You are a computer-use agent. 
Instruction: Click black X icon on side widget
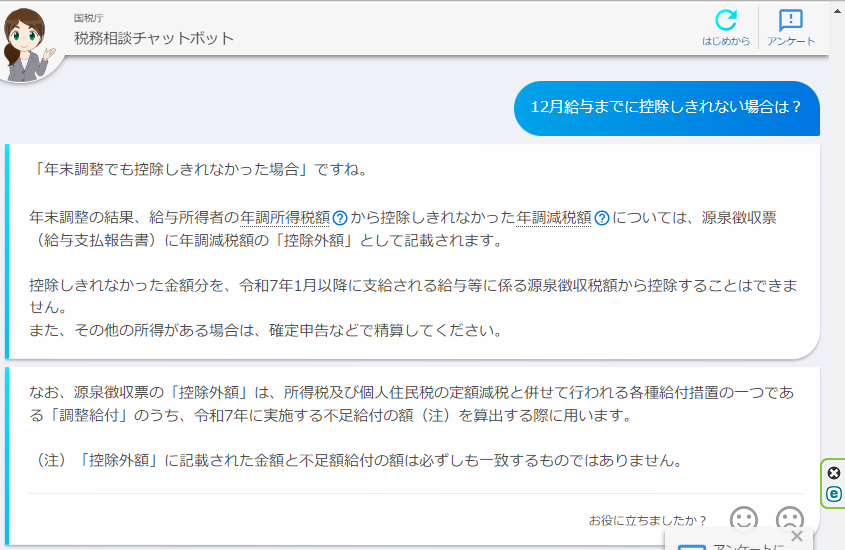(x=834, y=473)
